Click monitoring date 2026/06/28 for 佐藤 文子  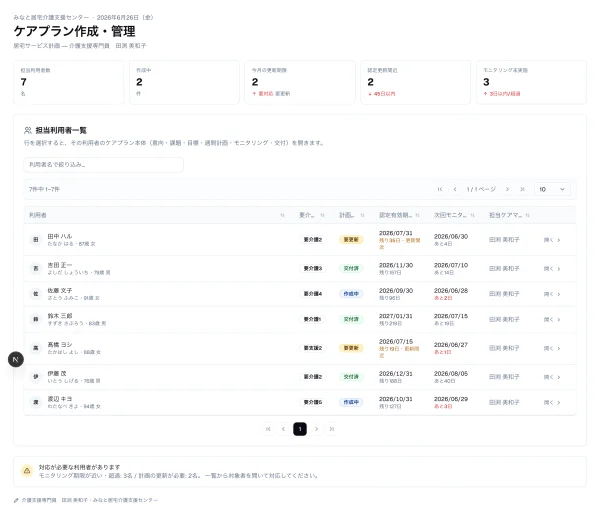coord(451,290)
